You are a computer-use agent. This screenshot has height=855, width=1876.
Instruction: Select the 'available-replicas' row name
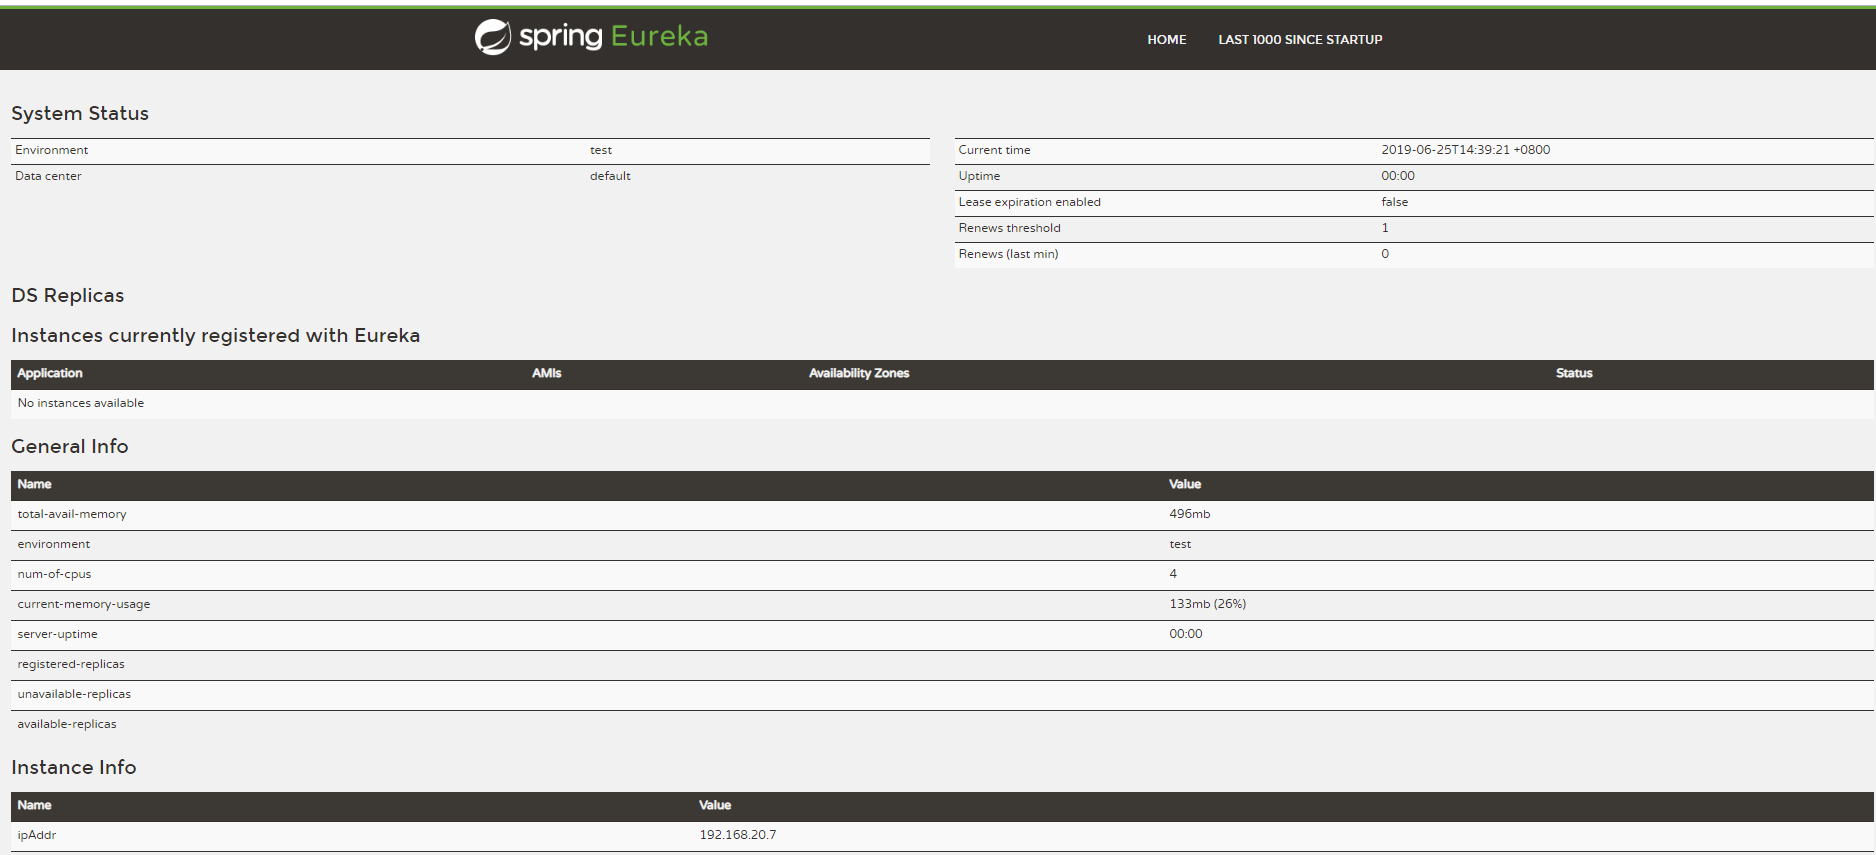pos(67,724)
